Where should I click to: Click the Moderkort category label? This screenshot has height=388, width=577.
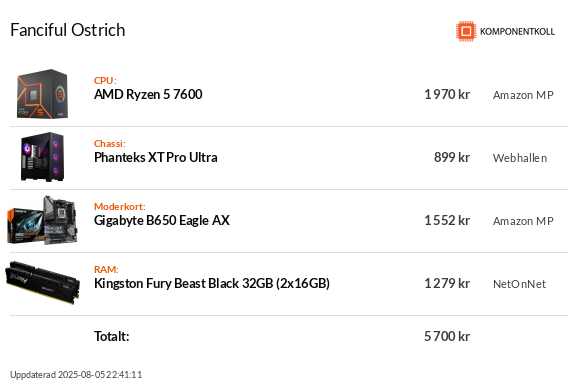coord(120,206)
